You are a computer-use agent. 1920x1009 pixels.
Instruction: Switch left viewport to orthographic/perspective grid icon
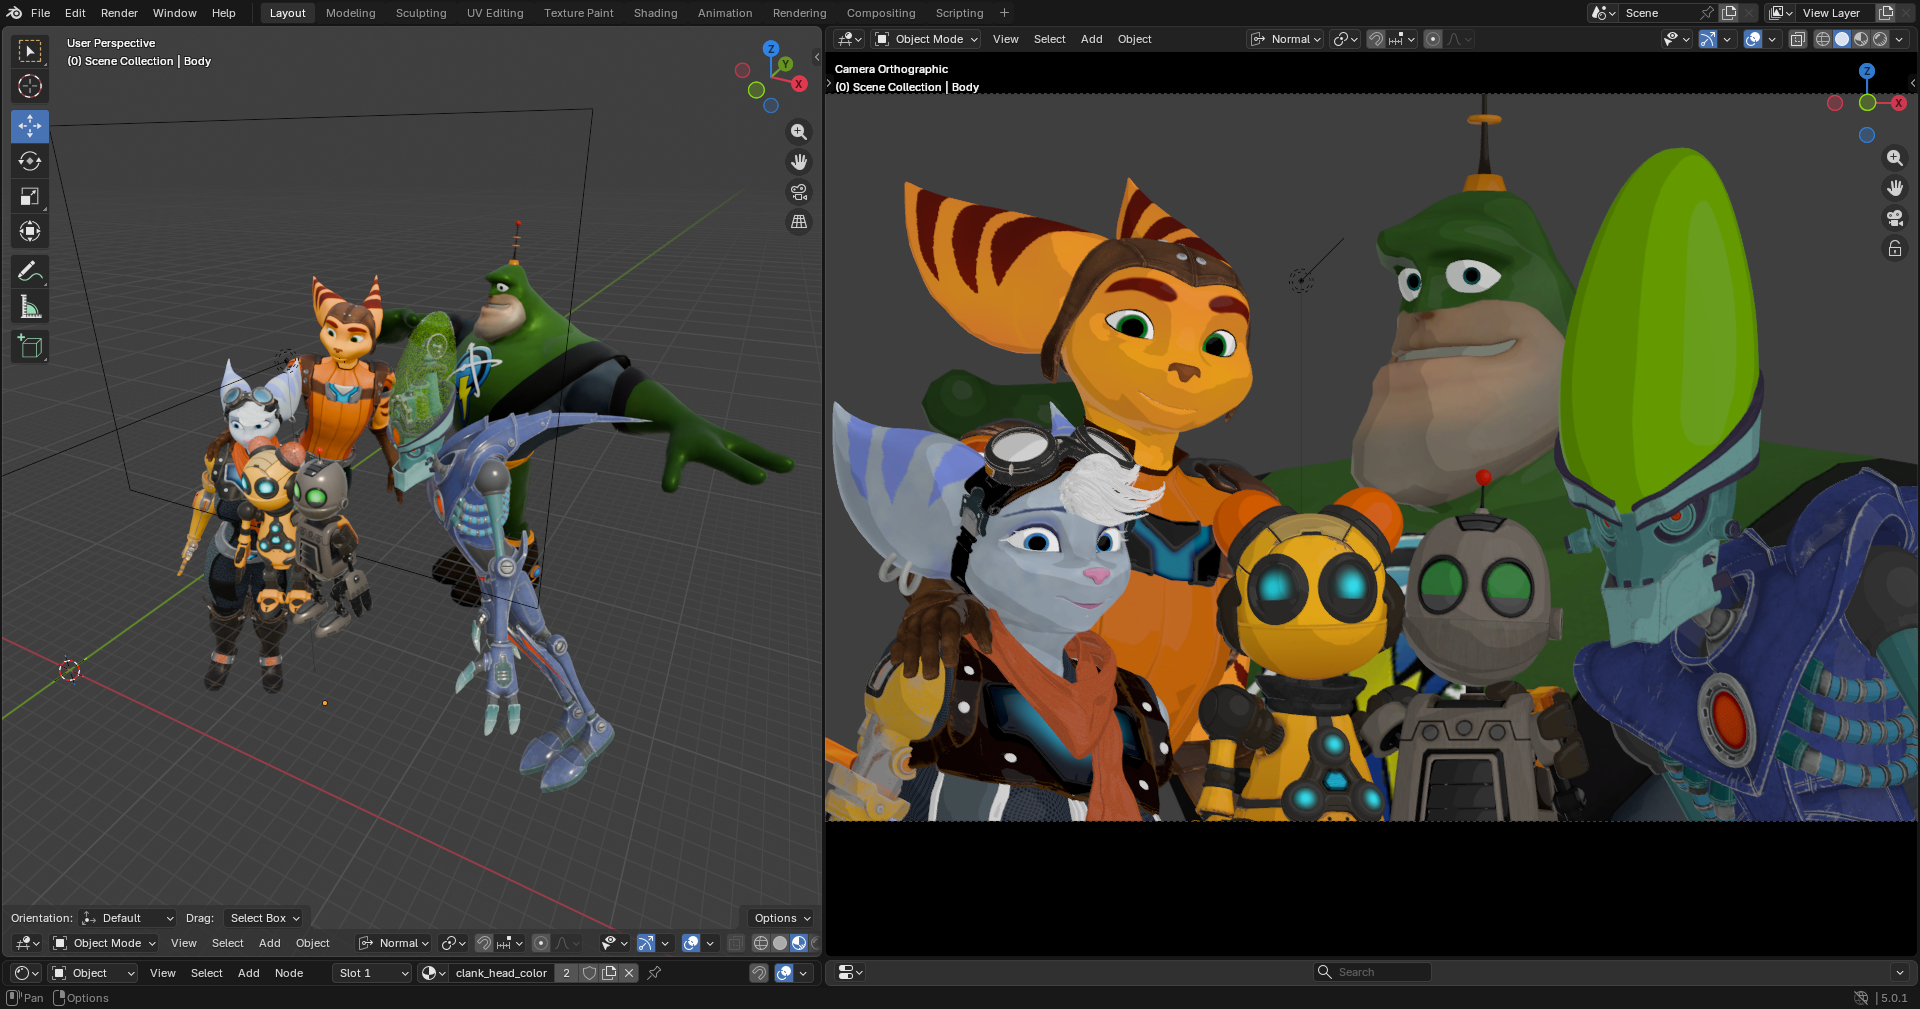coord(798,222)
